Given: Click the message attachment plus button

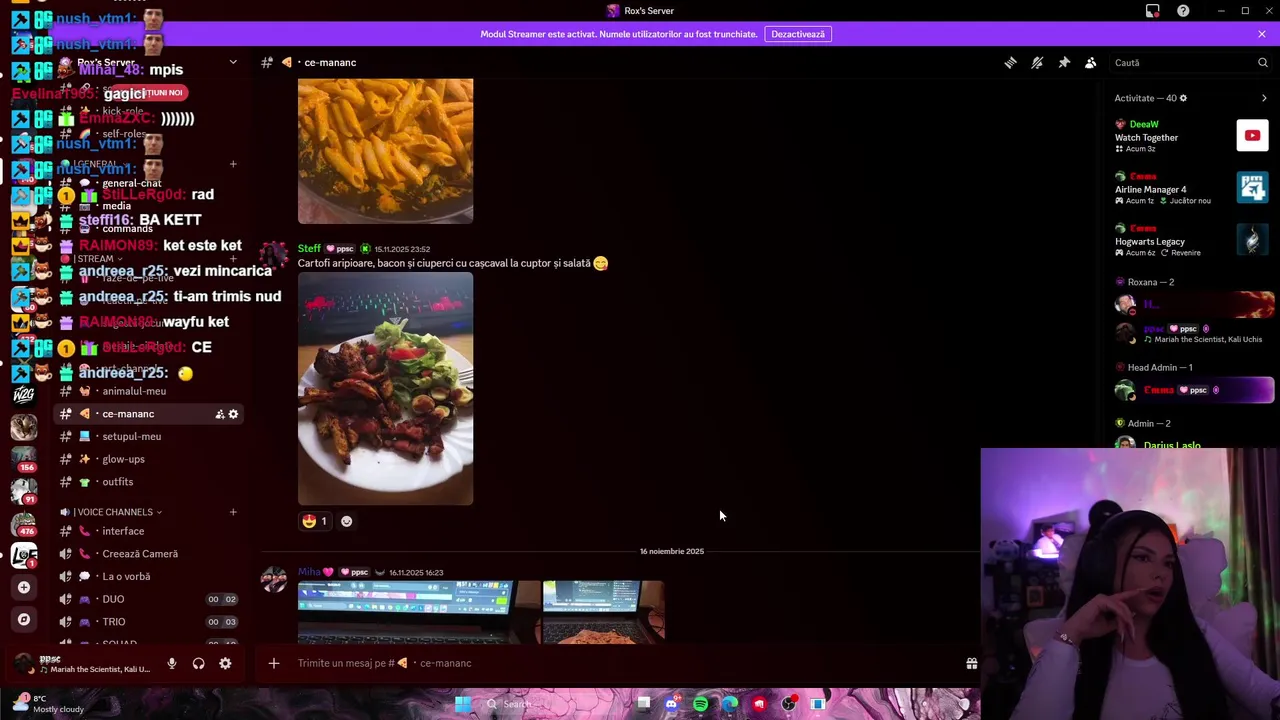Looking at the screenshot, I should (273, 663).
